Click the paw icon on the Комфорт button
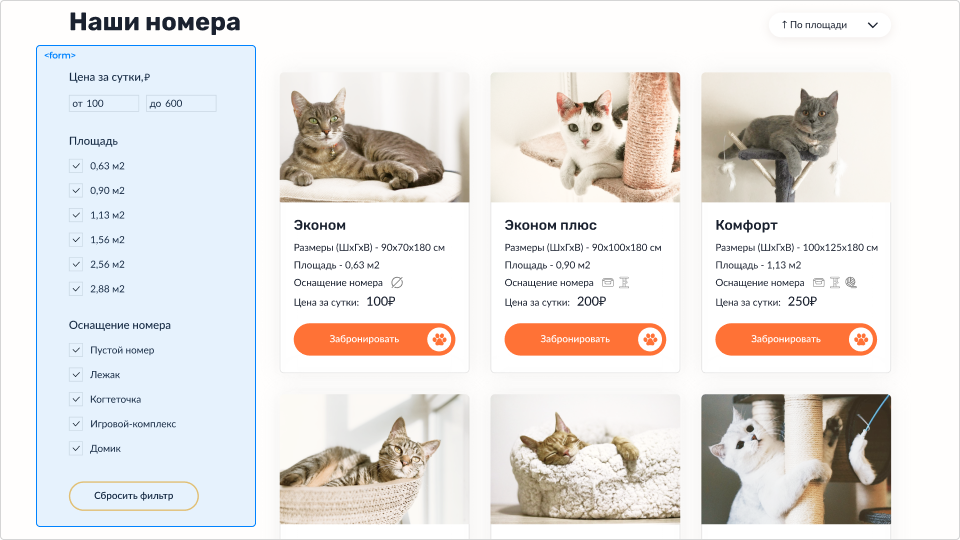The width and height of the screenshot is (960, 540). tap(861, 339)
